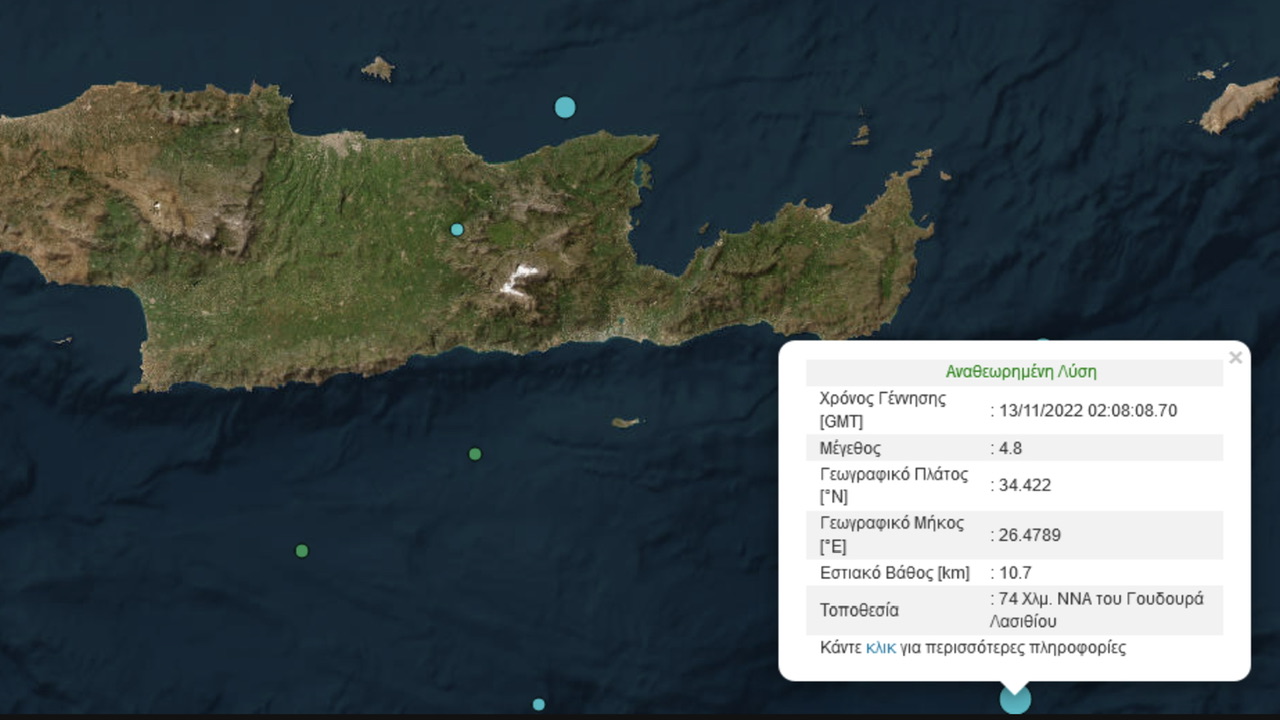Click the small island north of Crete's coast

(378, 69)
